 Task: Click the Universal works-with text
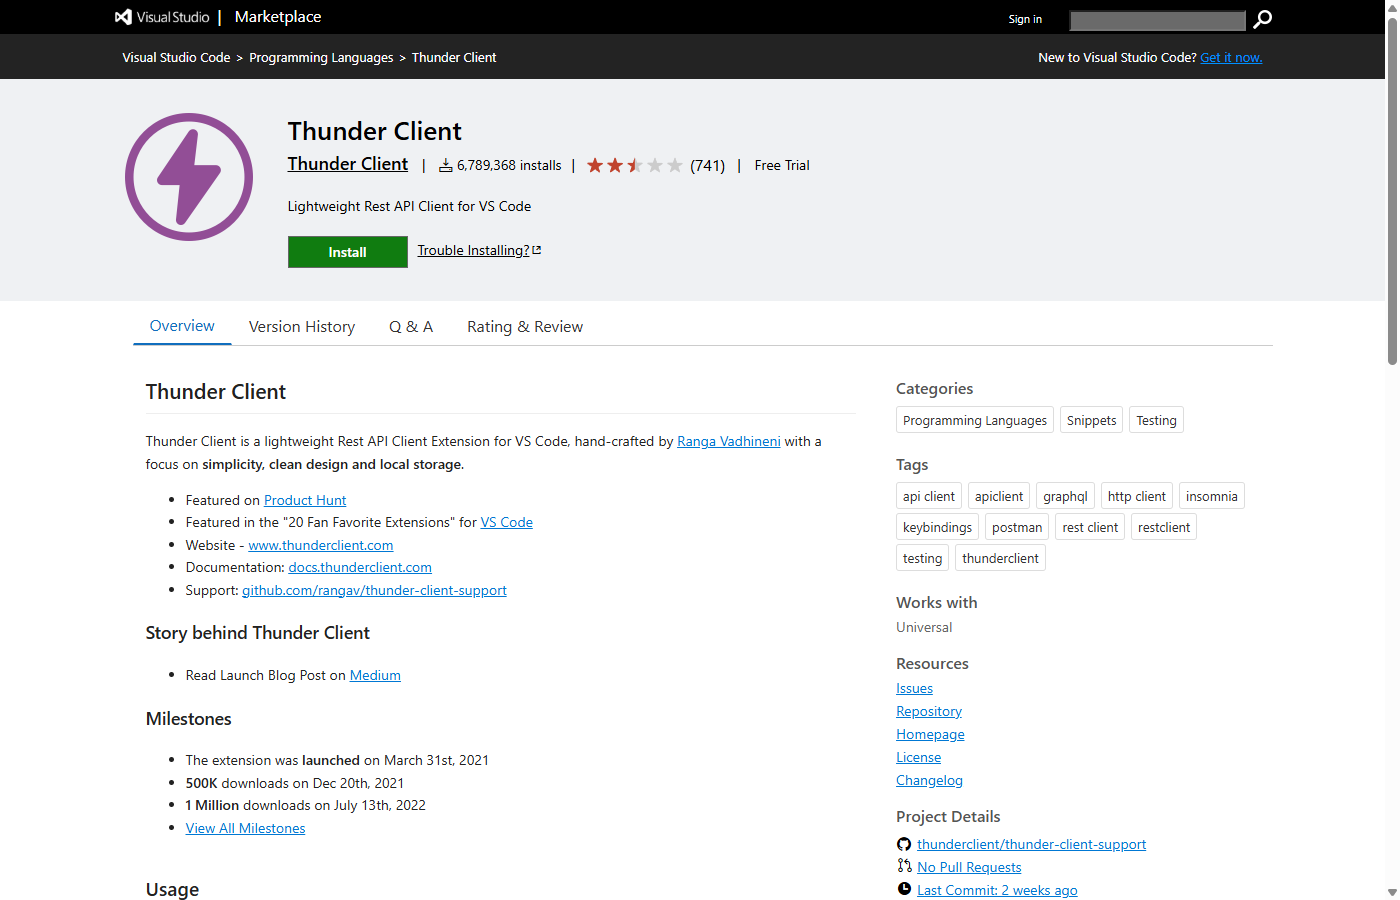pyautogui.click(x=924, y=627)
